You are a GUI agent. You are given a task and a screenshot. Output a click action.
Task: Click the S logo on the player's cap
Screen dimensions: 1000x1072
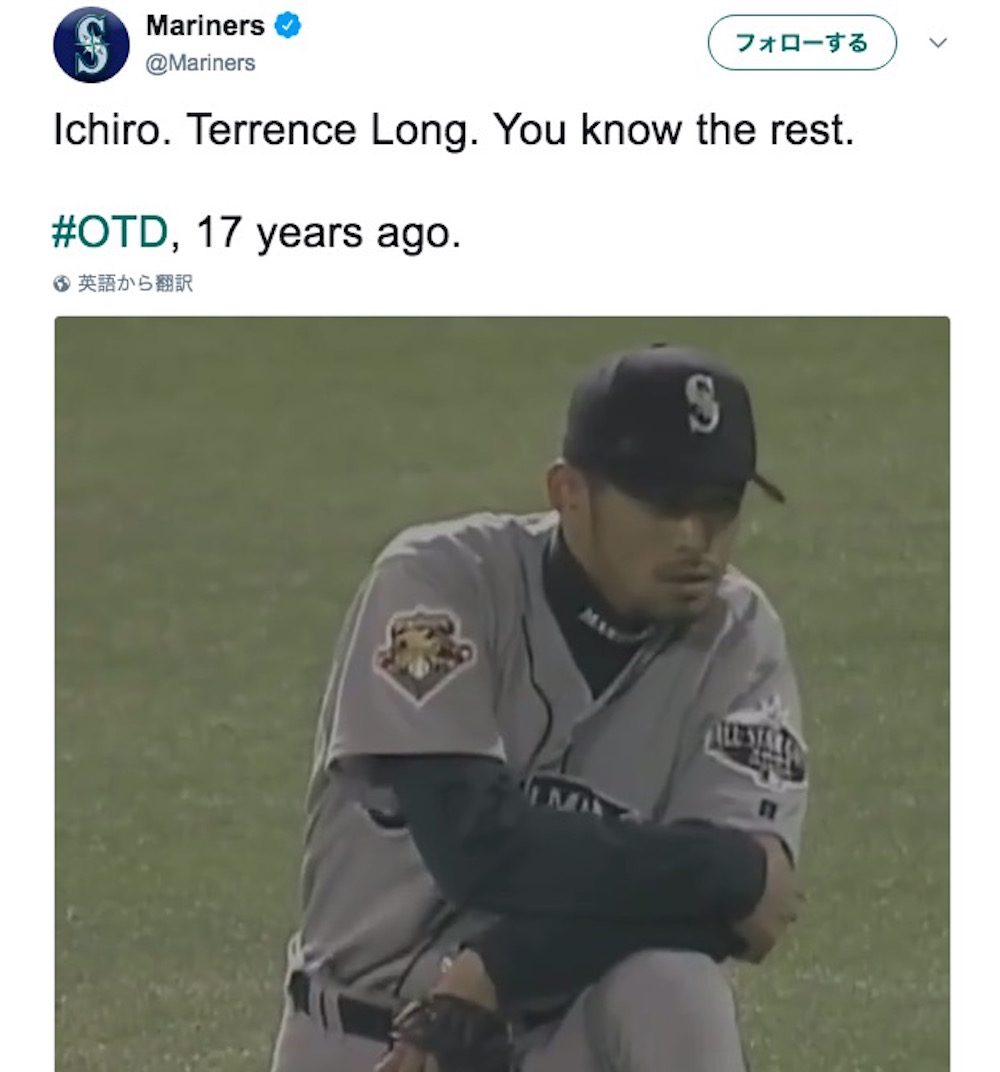[702, 403]
